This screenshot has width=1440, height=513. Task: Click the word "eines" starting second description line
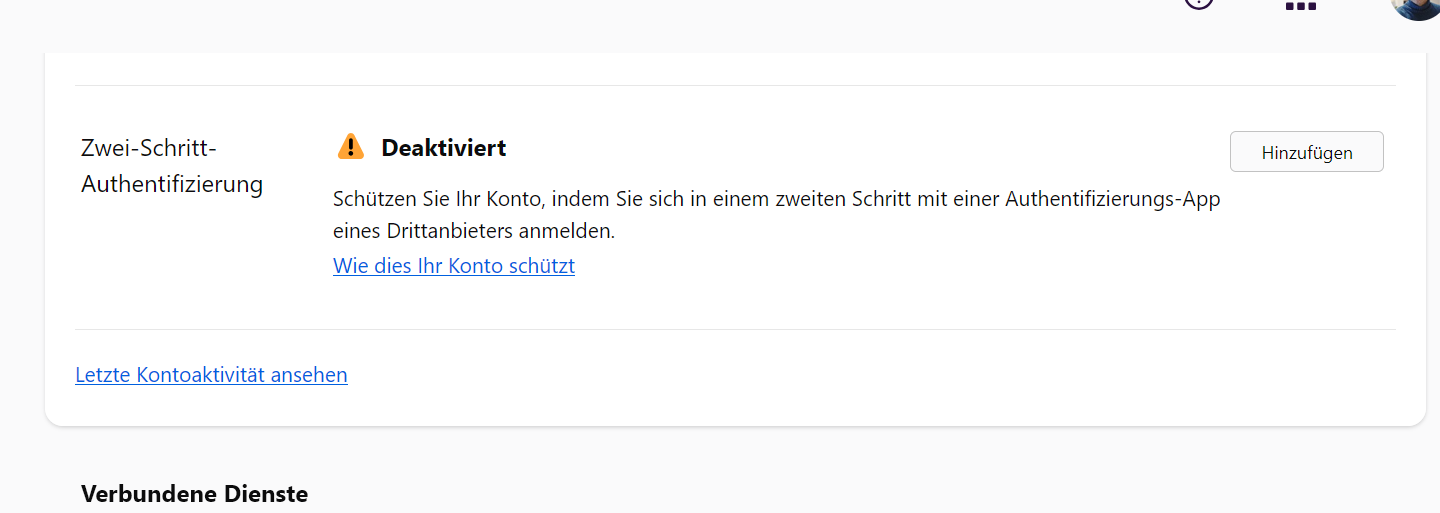[356, 231]
